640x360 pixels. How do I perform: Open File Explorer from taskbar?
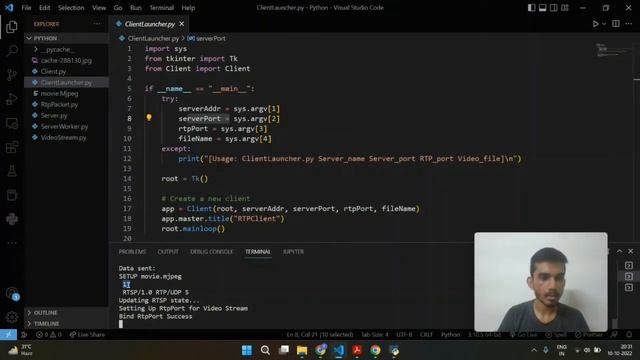point(302,350)
